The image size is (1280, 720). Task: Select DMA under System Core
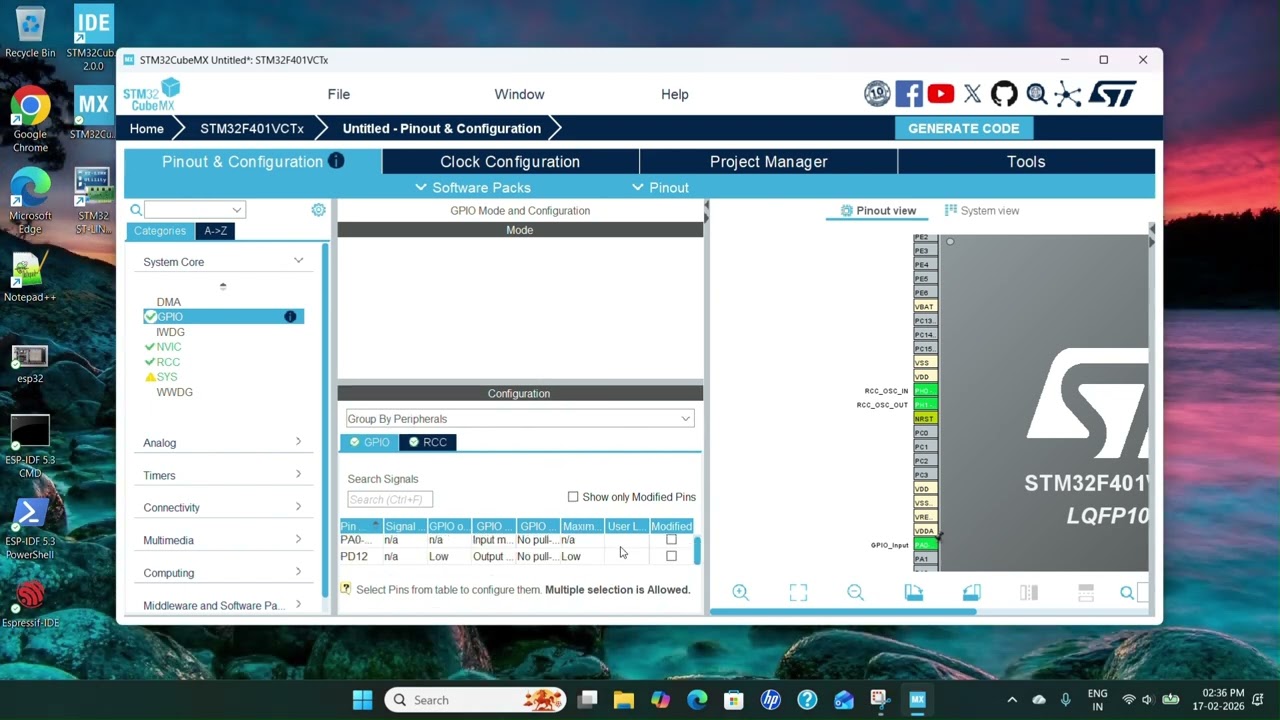click(x=168, y=302)
